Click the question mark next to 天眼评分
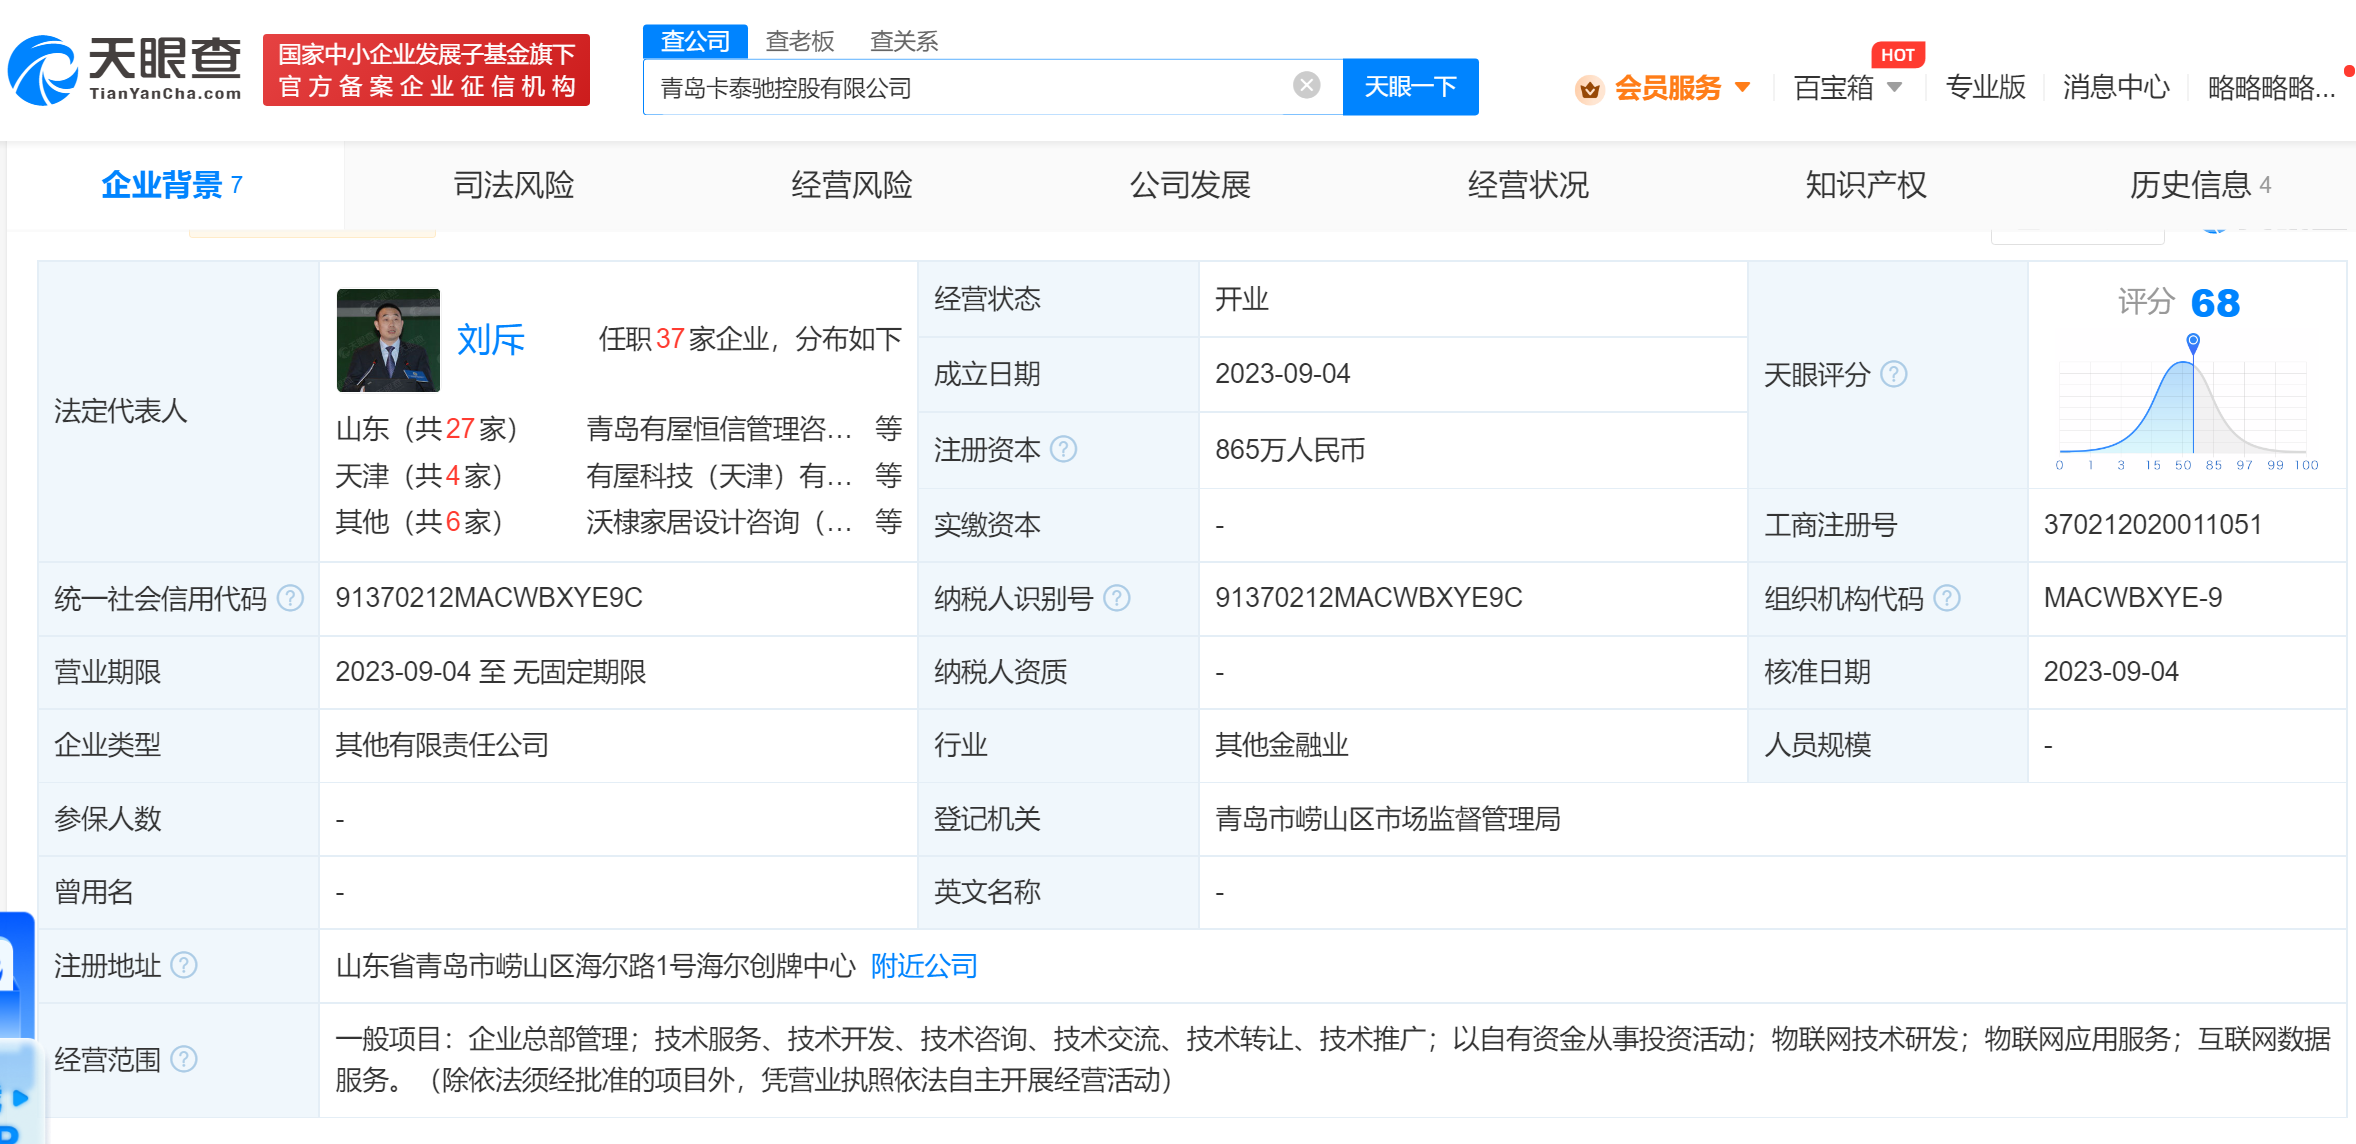The image size is (2356, 1144). tap(1892, 375)
